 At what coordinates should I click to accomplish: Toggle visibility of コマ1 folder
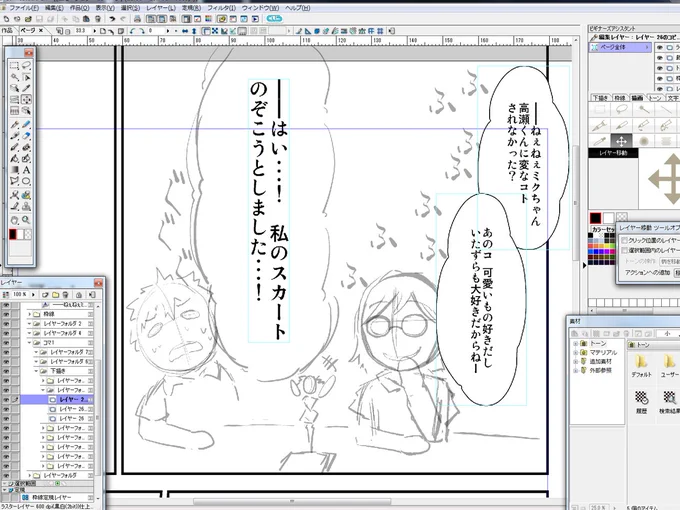point(6,343)
